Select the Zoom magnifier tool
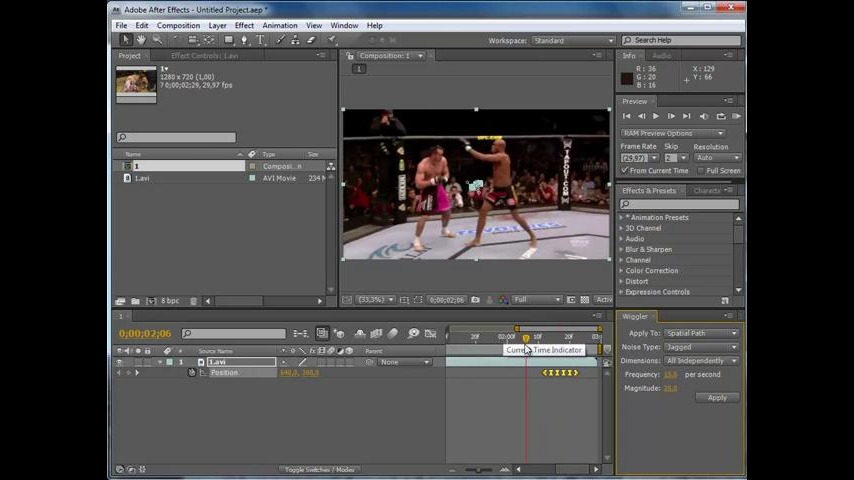This screenshot has height=480, width=854. pos(157,41)
